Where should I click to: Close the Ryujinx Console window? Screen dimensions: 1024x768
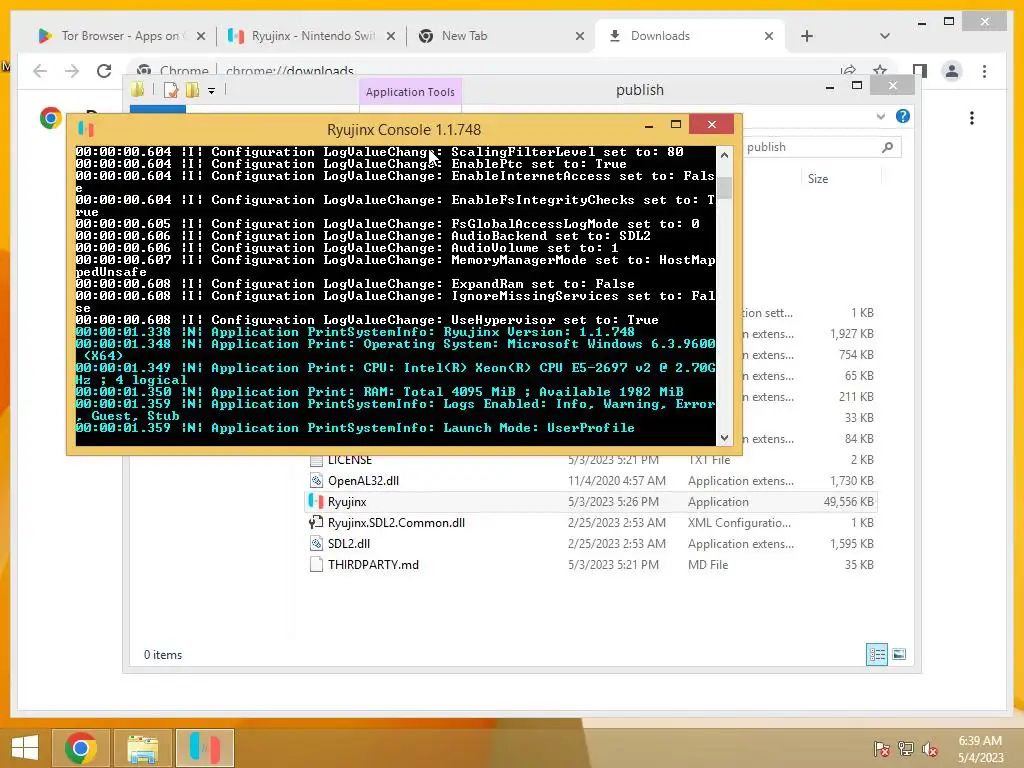coord(711,125)
